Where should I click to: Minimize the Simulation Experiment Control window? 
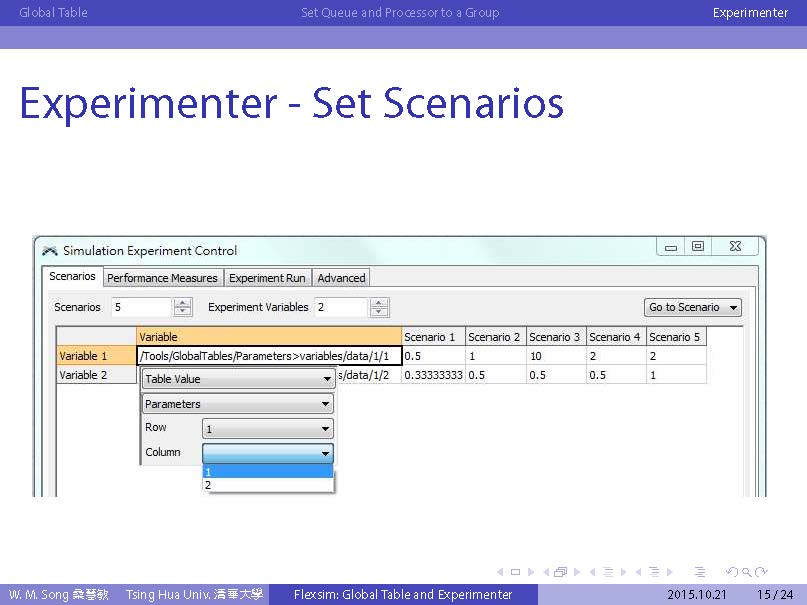[670, 247]
